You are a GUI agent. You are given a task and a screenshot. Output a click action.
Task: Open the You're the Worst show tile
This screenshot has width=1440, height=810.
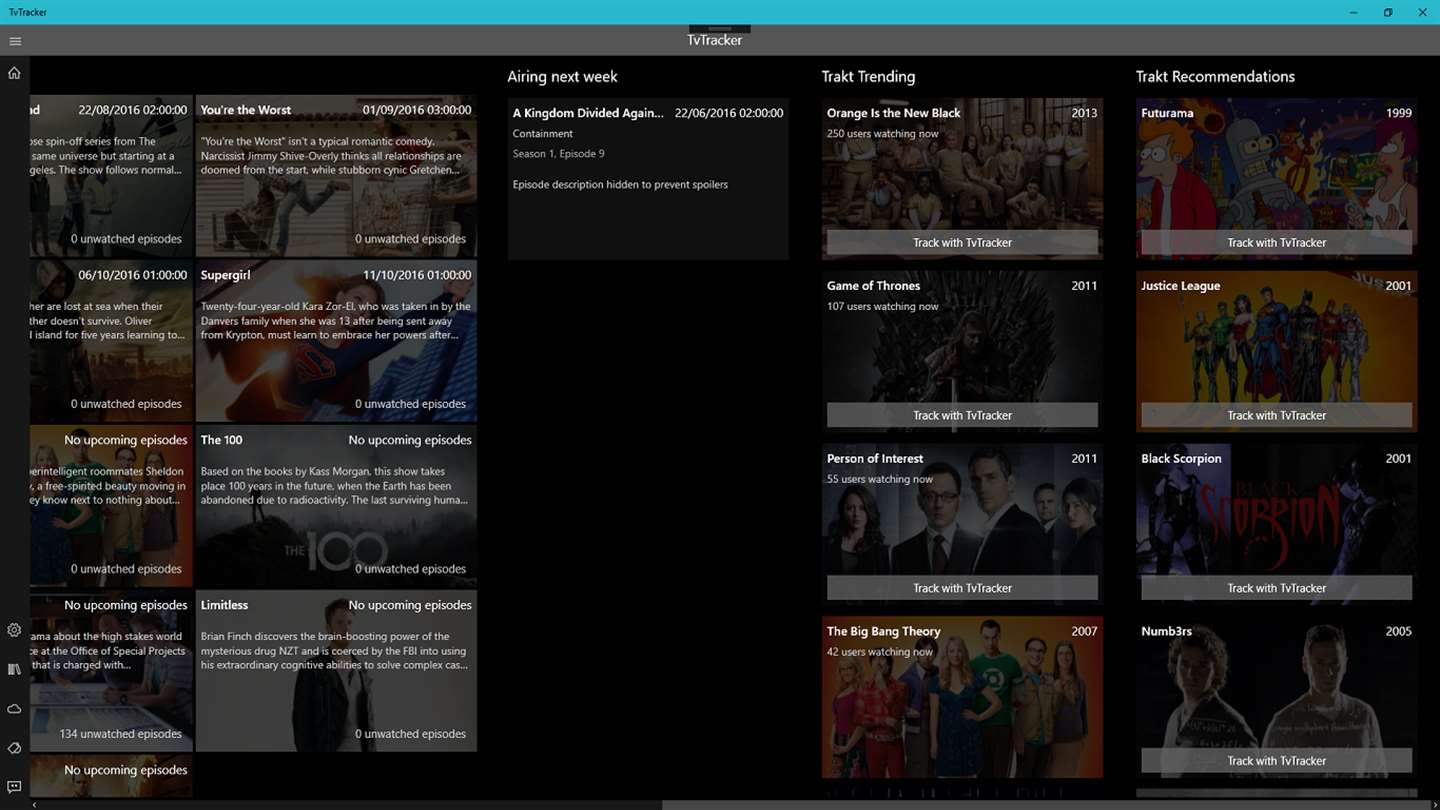click(x=336, y=176)
